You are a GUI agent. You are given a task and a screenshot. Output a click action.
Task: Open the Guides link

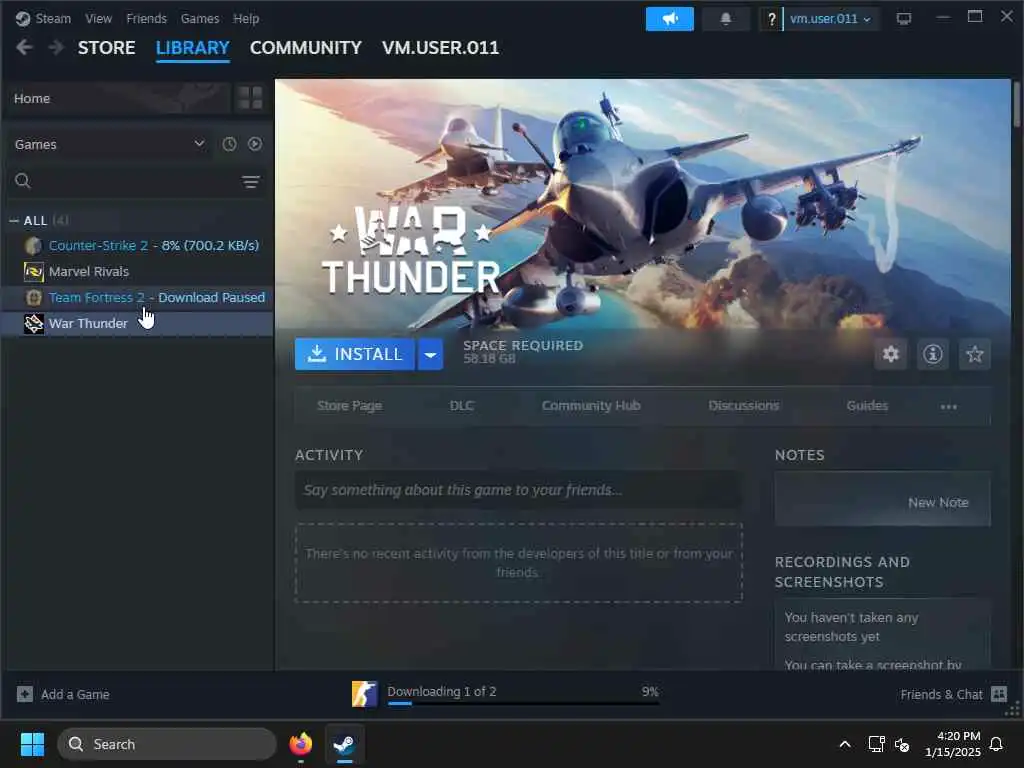pyautogui.click(x=867, y=406)
